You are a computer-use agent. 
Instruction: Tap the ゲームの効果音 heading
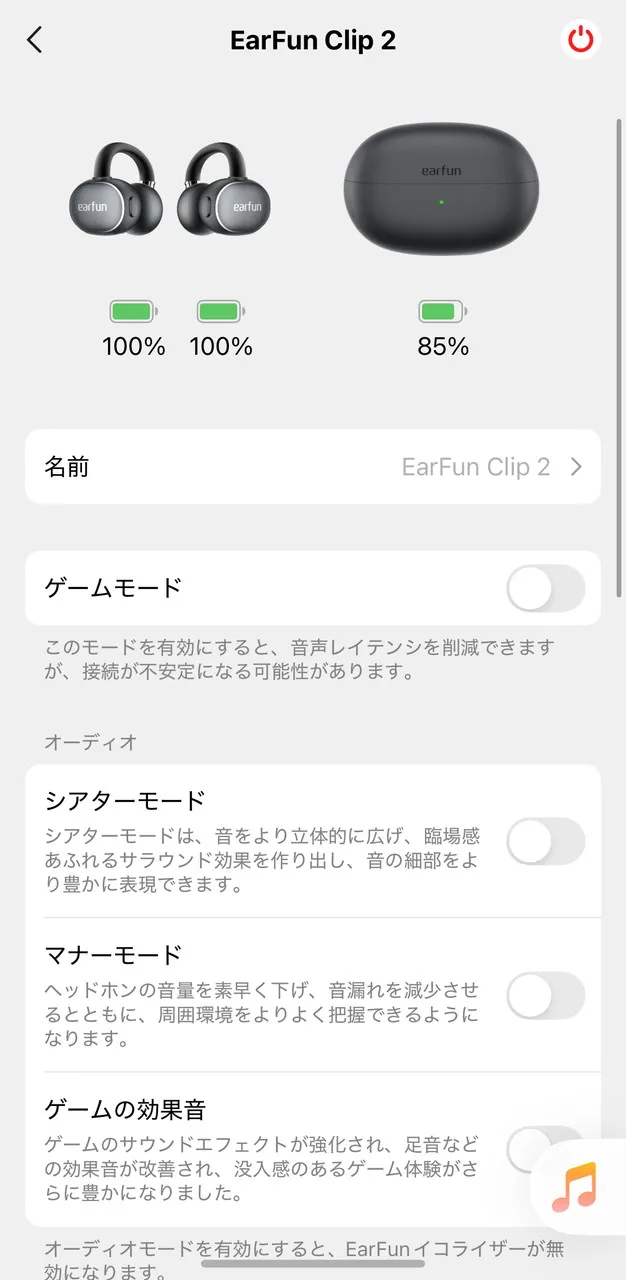coord(125,1109)
